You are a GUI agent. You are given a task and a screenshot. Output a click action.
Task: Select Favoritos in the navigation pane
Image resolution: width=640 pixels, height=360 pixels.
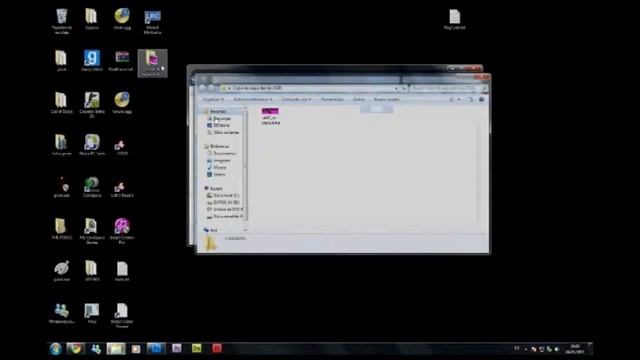[218, 111]
